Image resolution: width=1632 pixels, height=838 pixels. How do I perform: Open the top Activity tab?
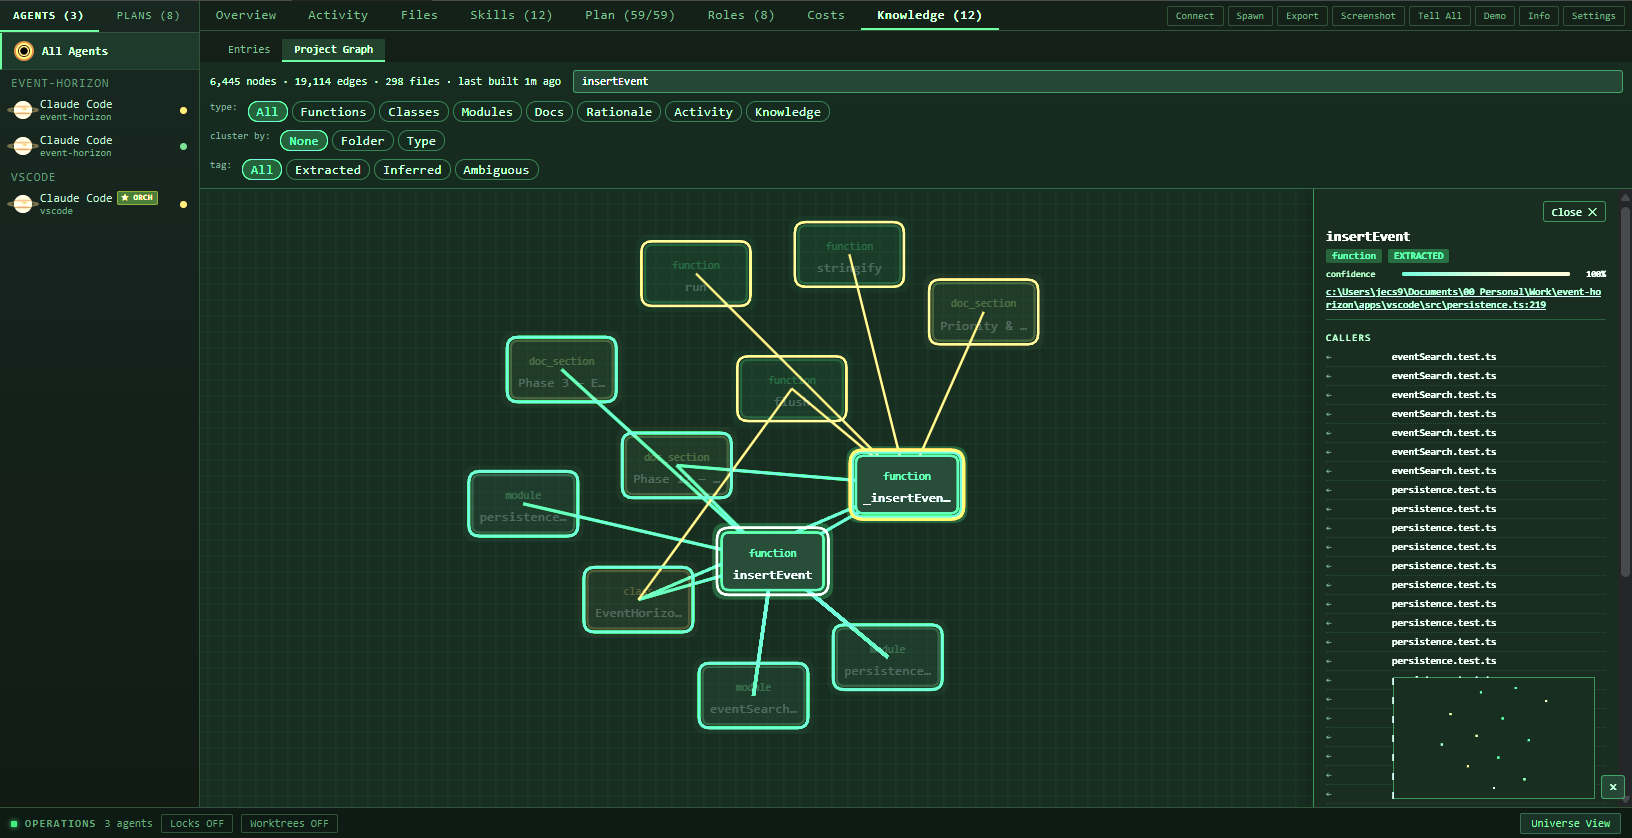coord(338,15)
